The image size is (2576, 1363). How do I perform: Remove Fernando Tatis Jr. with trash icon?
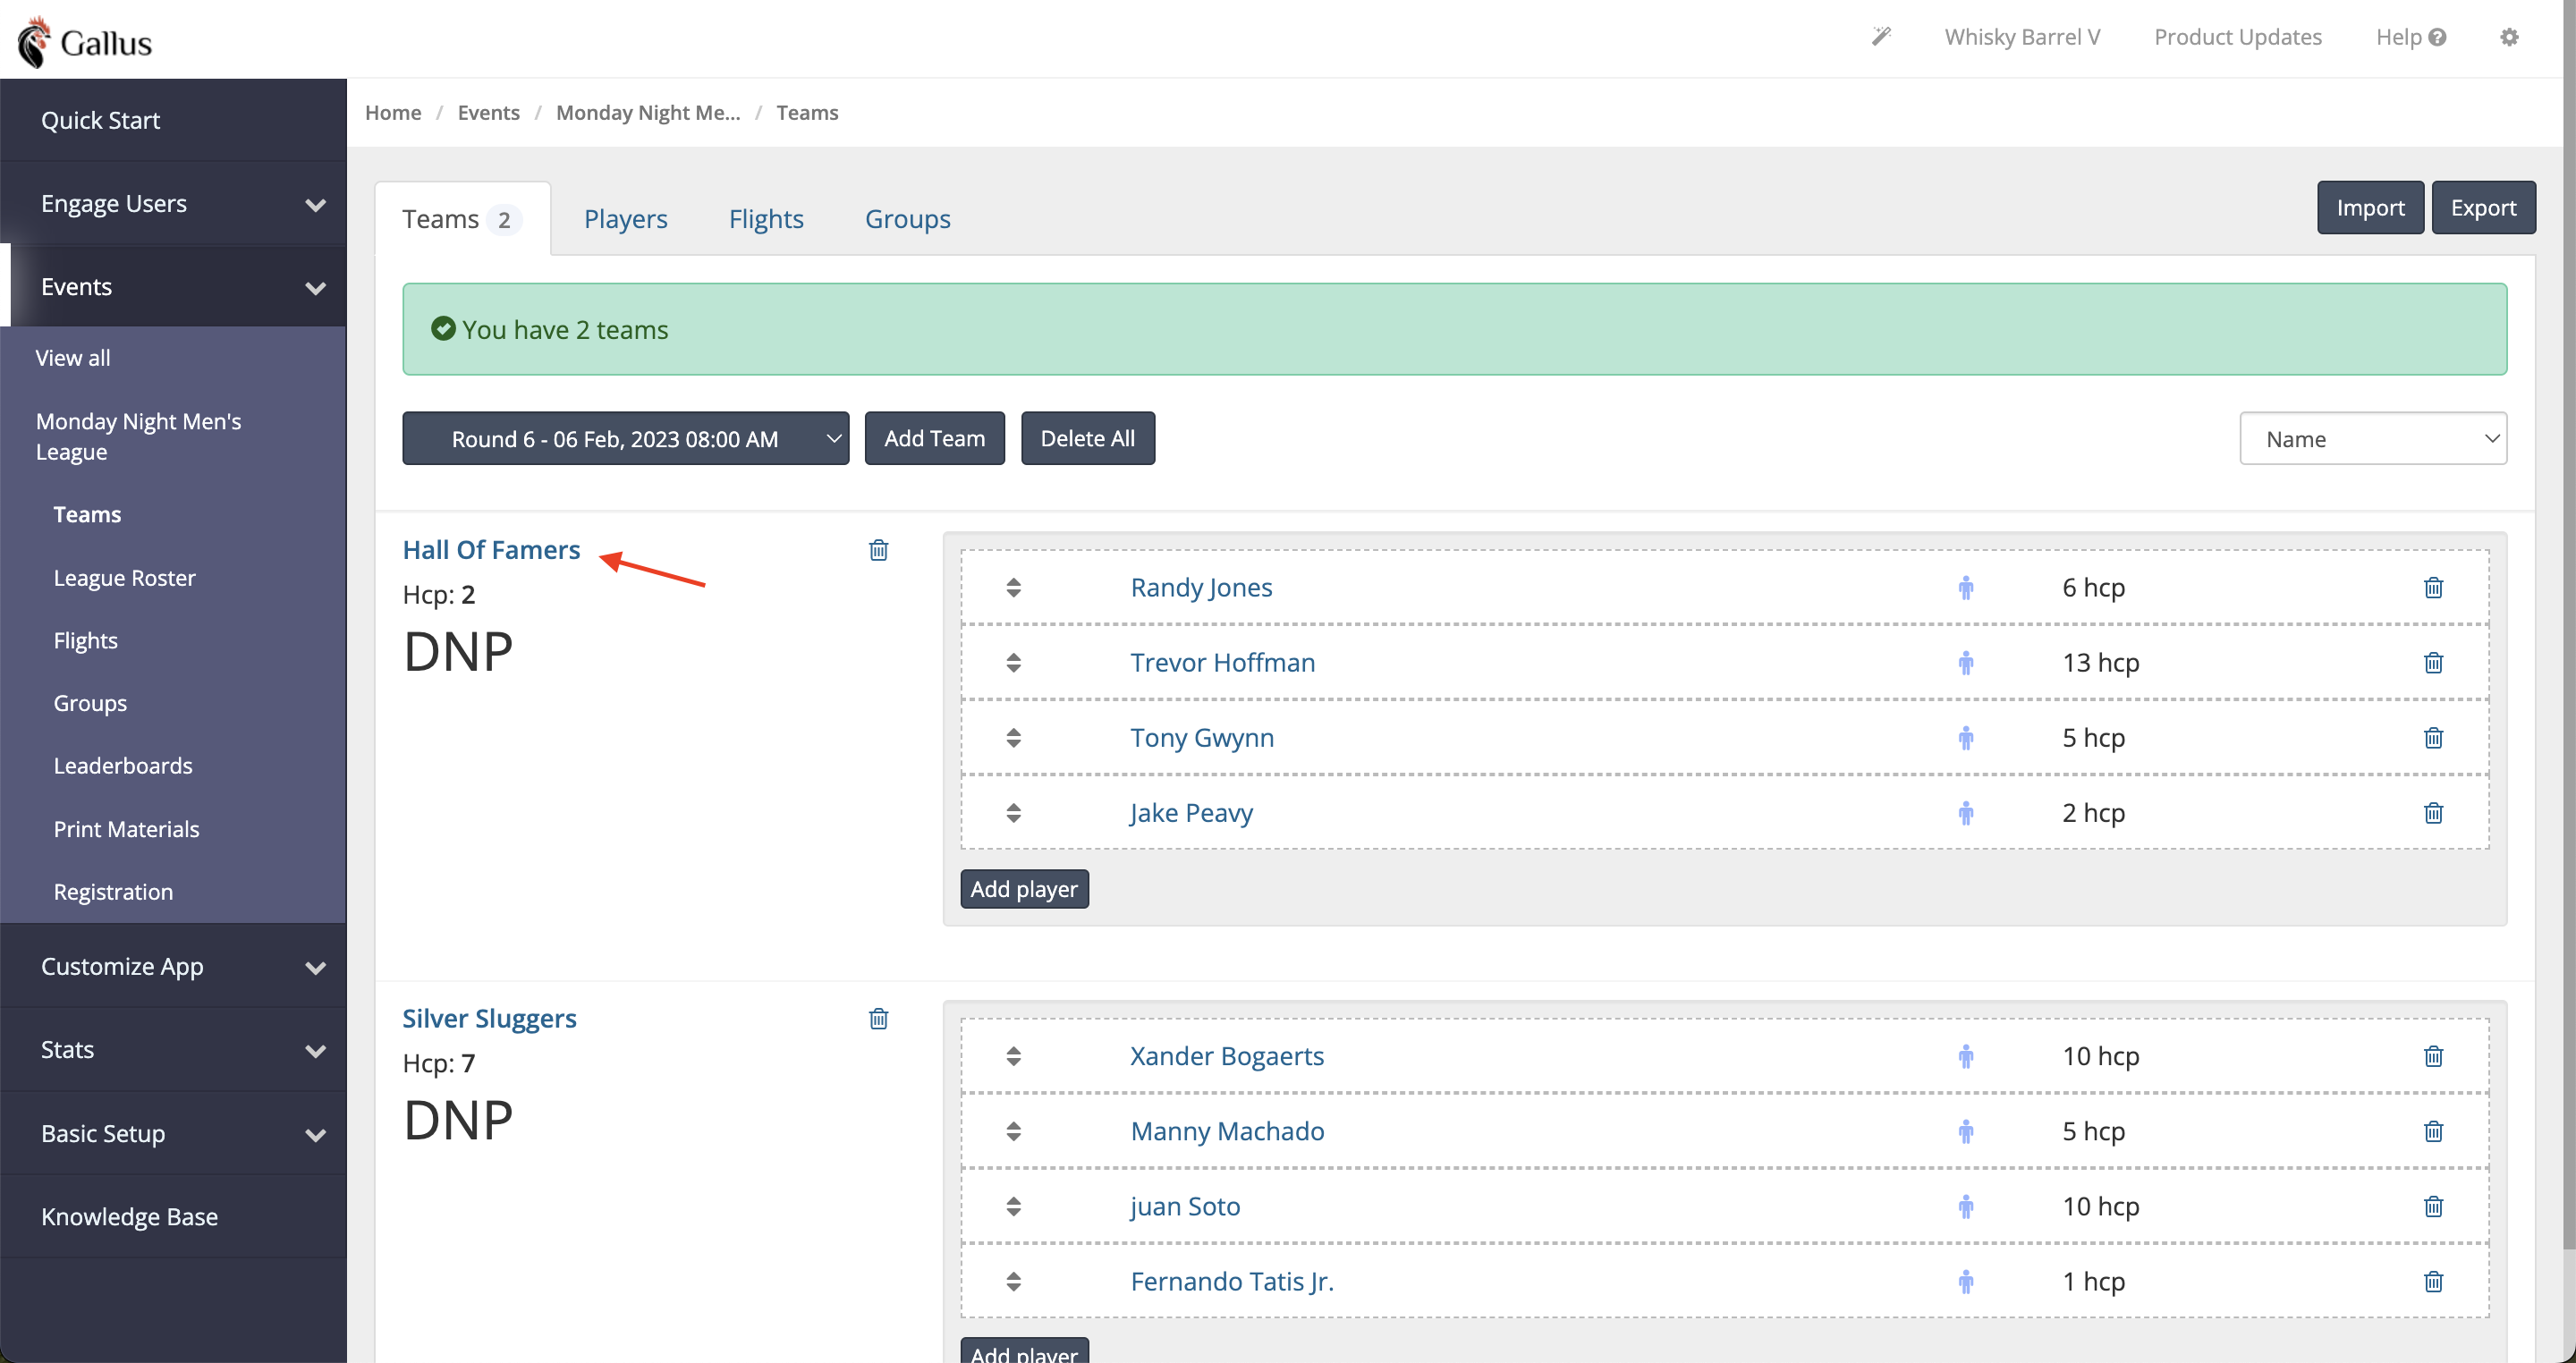[2433, 1281]
